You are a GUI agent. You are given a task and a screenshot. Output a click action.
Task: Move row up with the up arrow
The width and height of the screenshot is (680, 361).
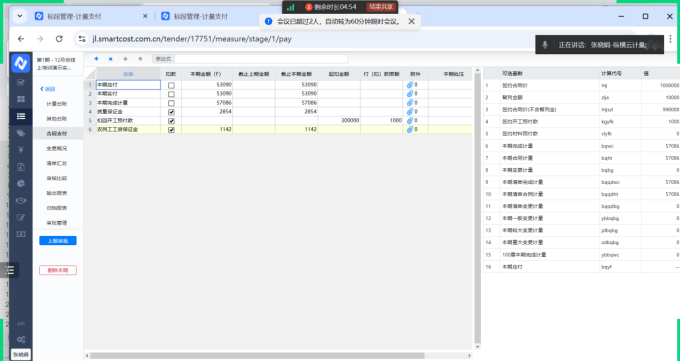click(140, 59)
